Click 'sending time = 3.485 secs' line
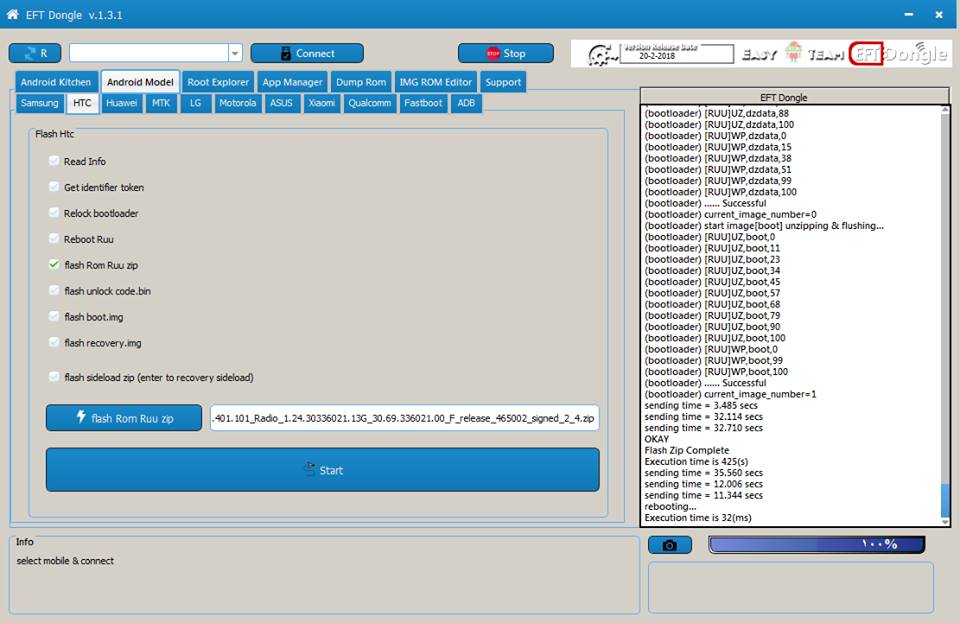Image resolution: width=960 pixels, height=623 pixels. (700, 405)
